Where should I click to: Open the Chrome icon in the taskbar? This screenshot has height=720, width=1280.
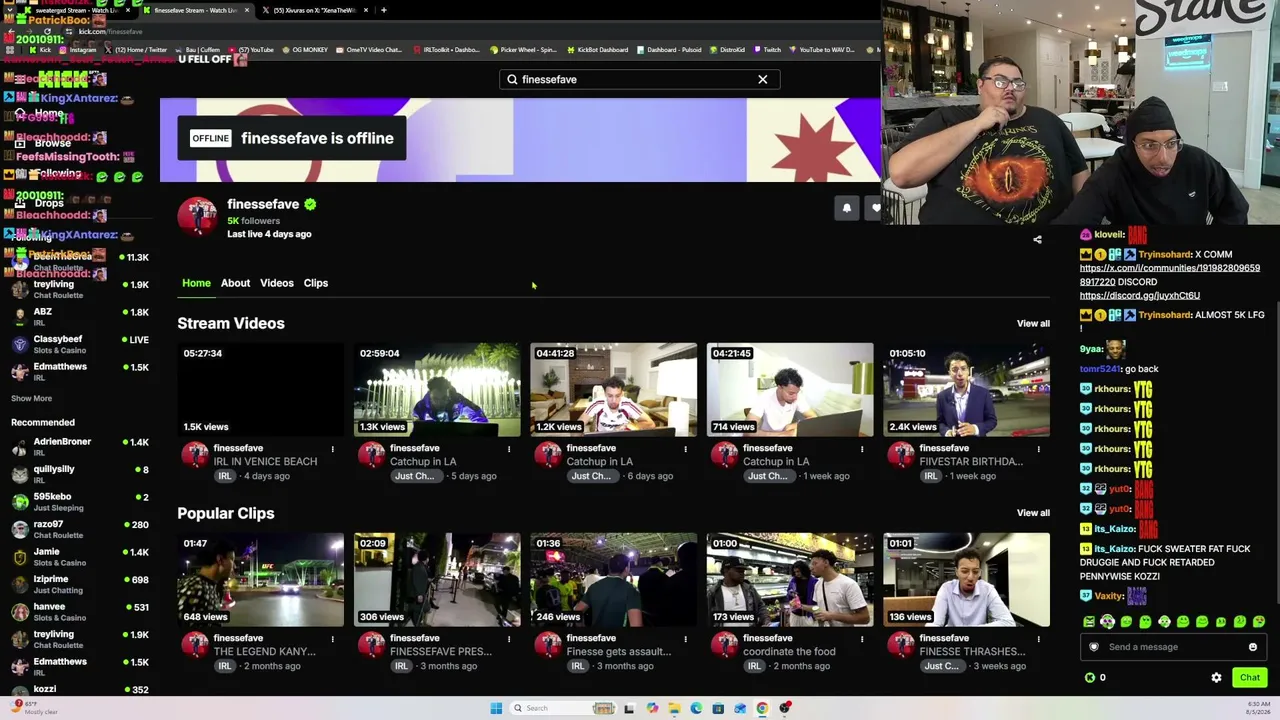762,708
